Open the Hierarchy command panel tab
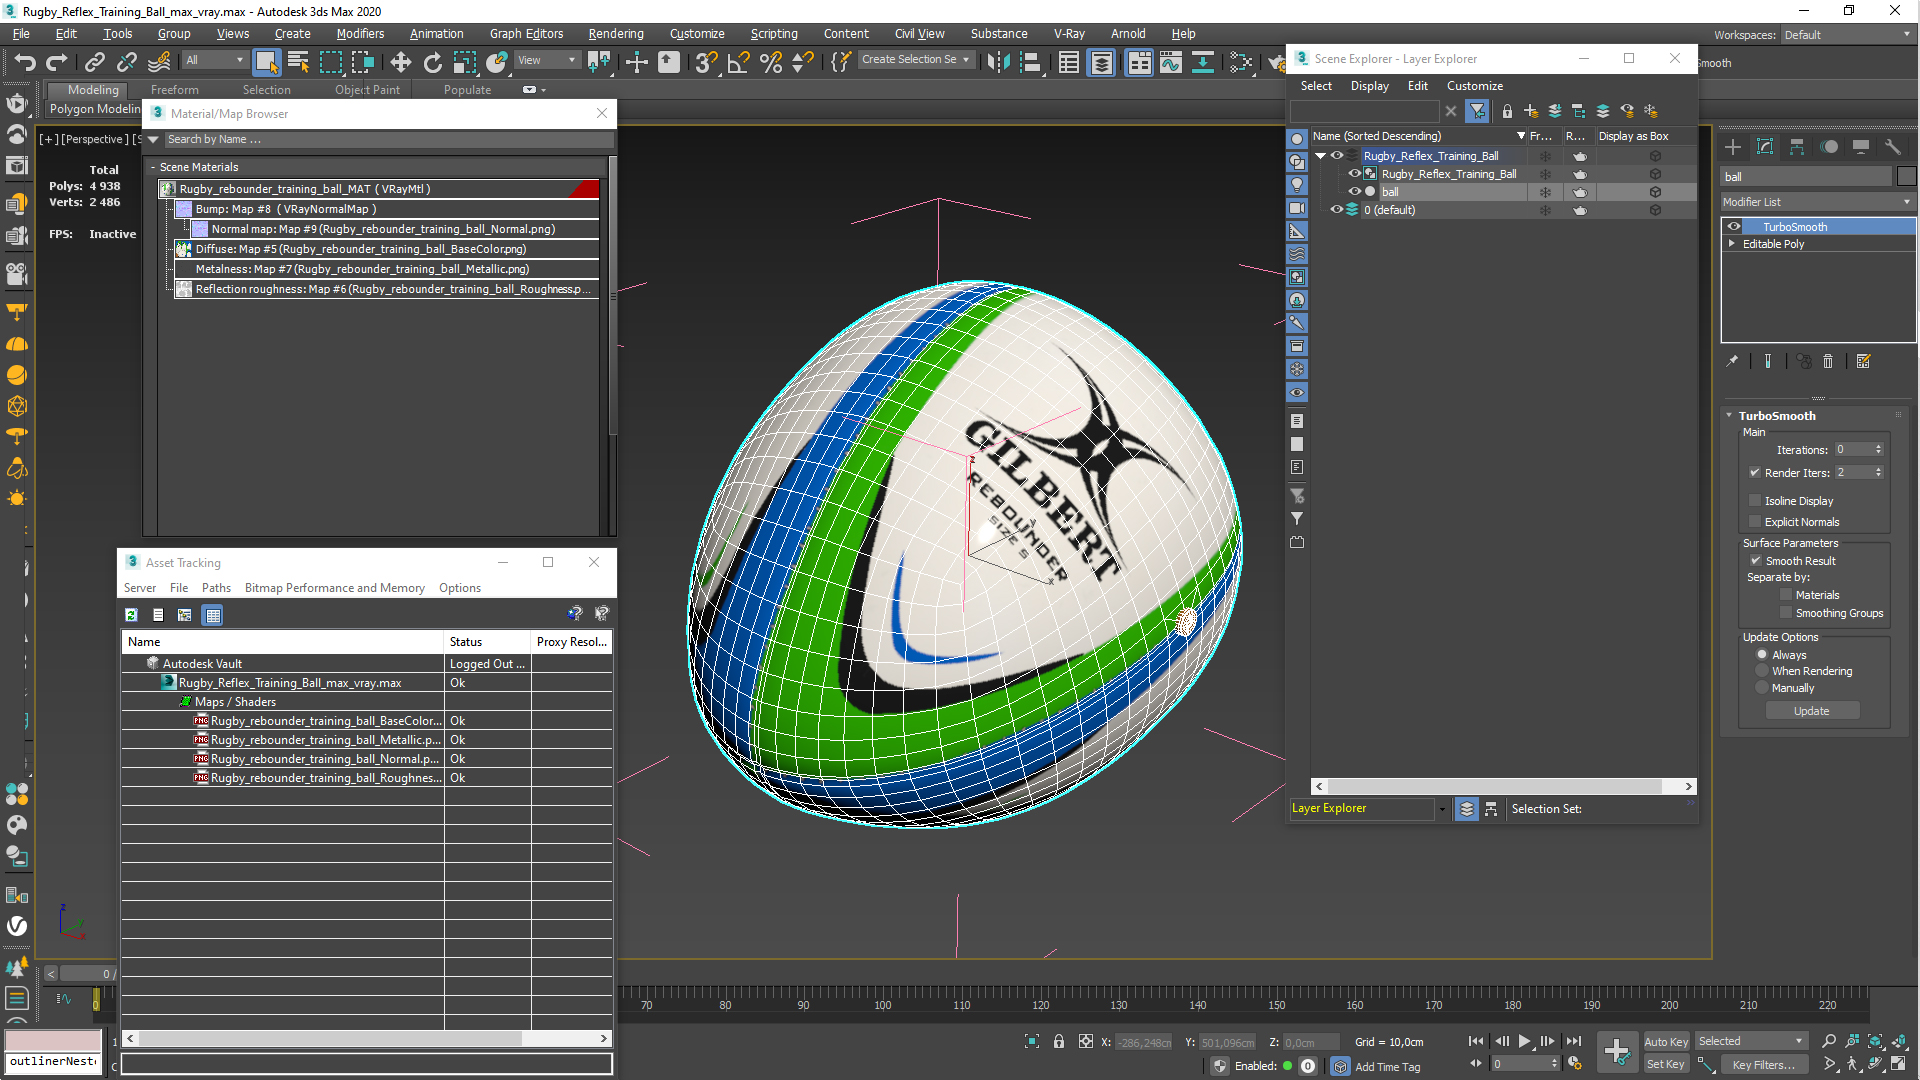Screen dimensions: 1920x1080 pyautogui.click(x=1797, y=147)
